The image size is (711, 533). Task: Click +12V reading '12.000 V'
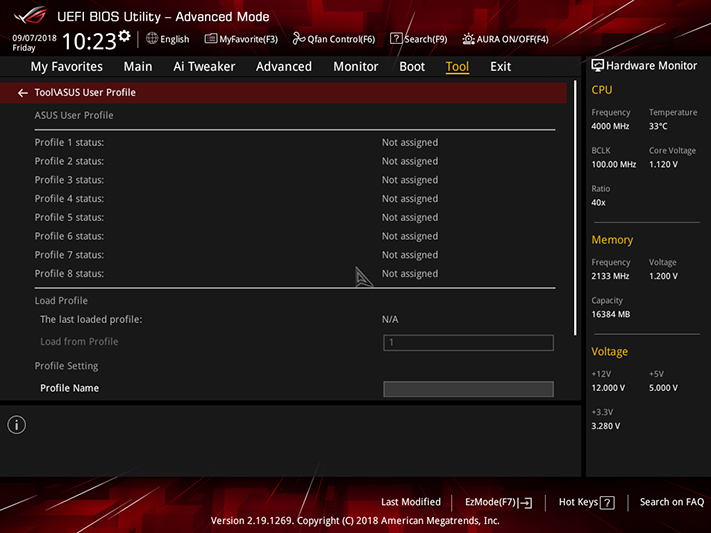608,388
